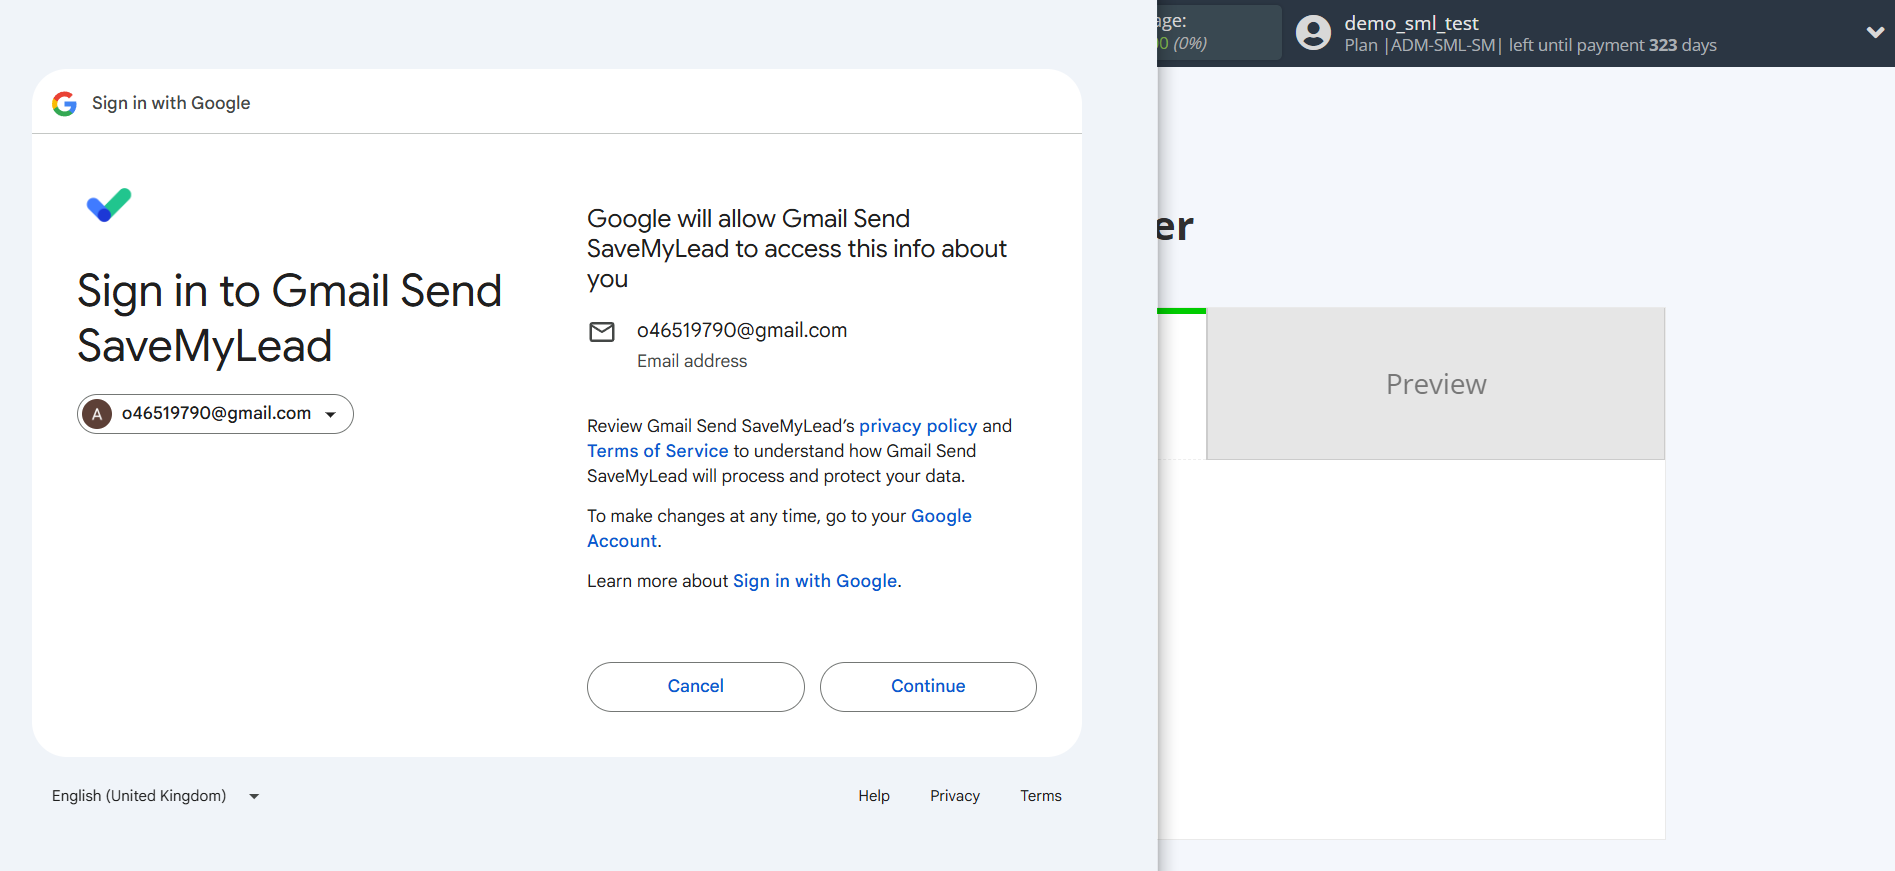Click the usage statistics box
The image size is (1895, 871).
[x=1220, y=32]
